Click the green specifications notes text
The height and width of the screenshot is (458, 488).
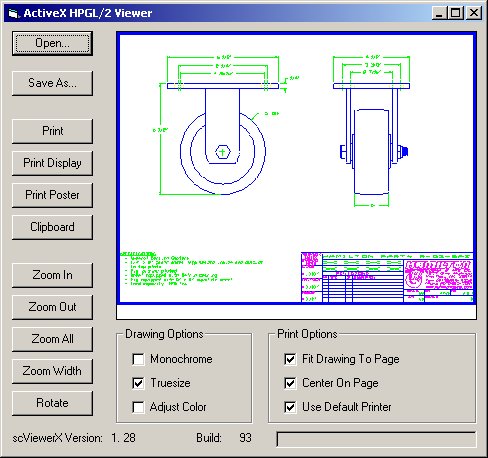coord(191,269)
